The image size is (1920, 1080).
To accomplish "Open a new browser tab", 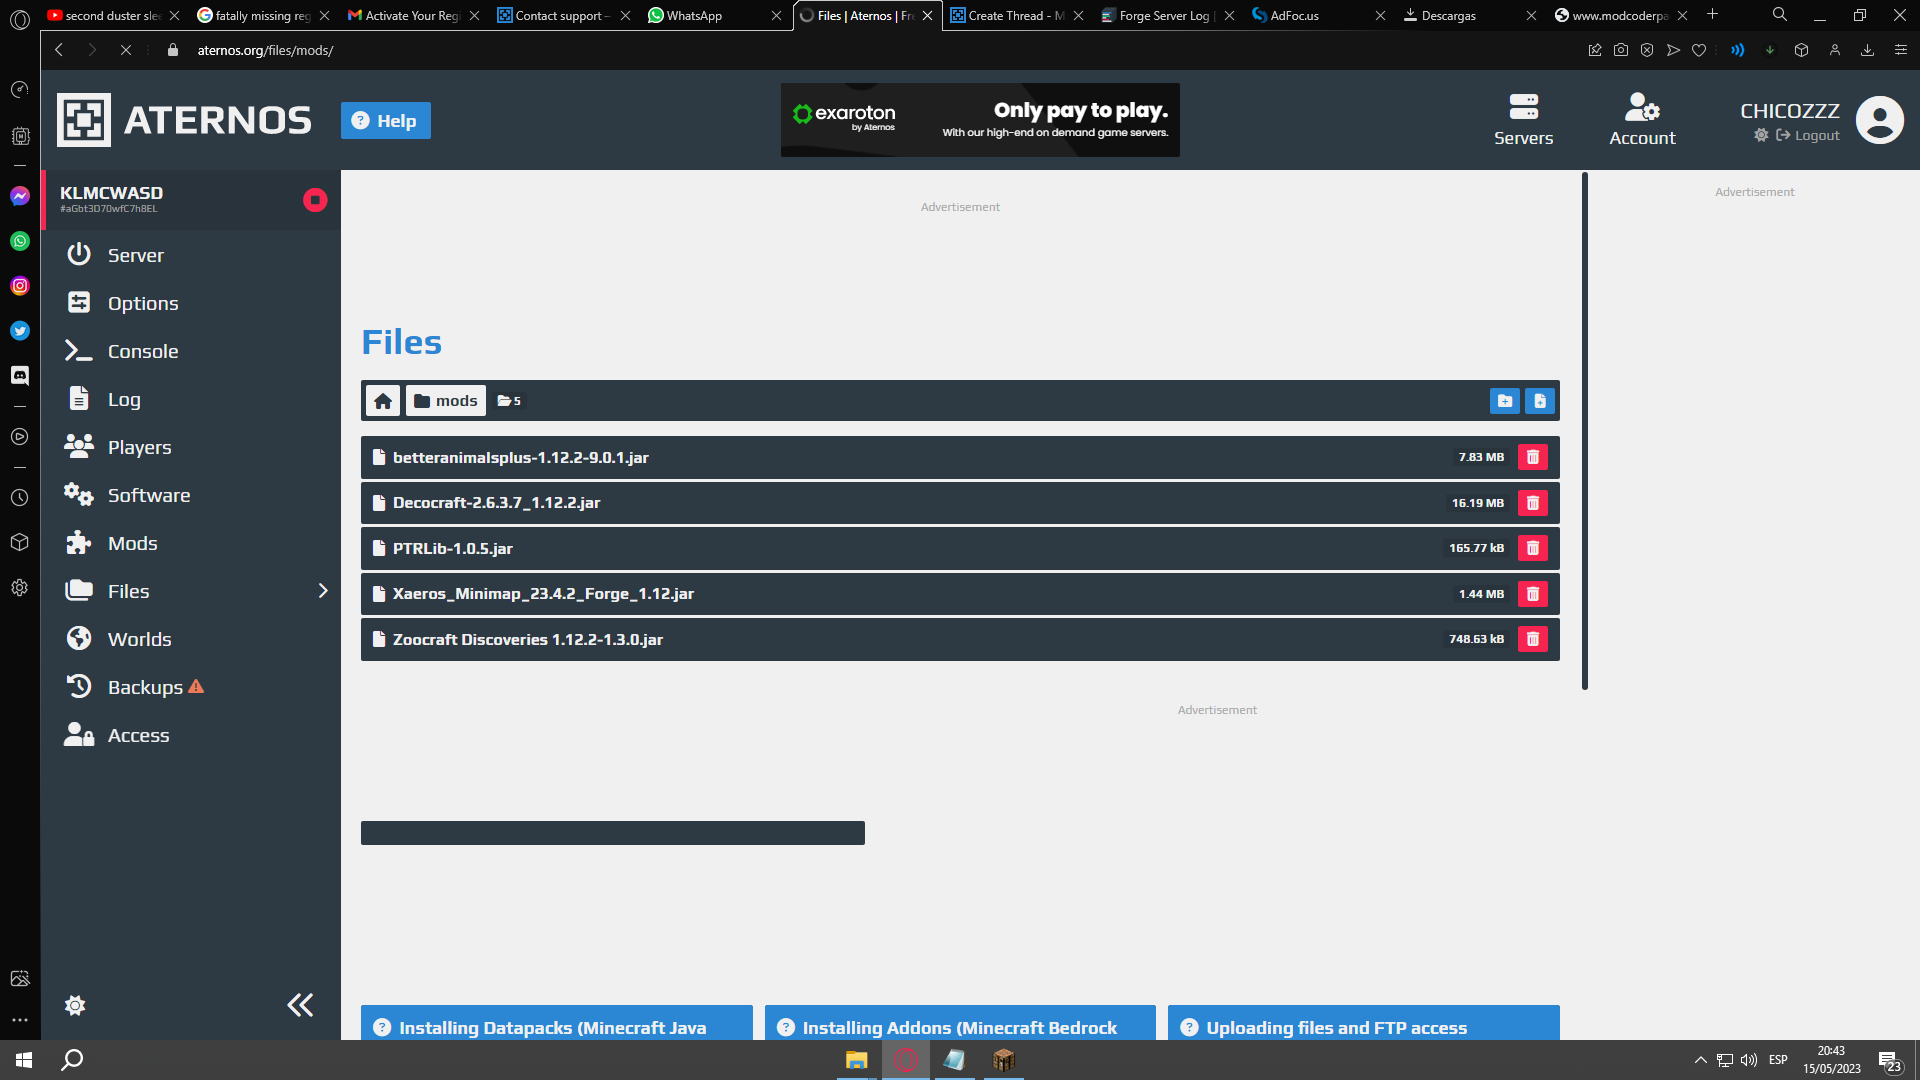I will tap(1713, 14).
